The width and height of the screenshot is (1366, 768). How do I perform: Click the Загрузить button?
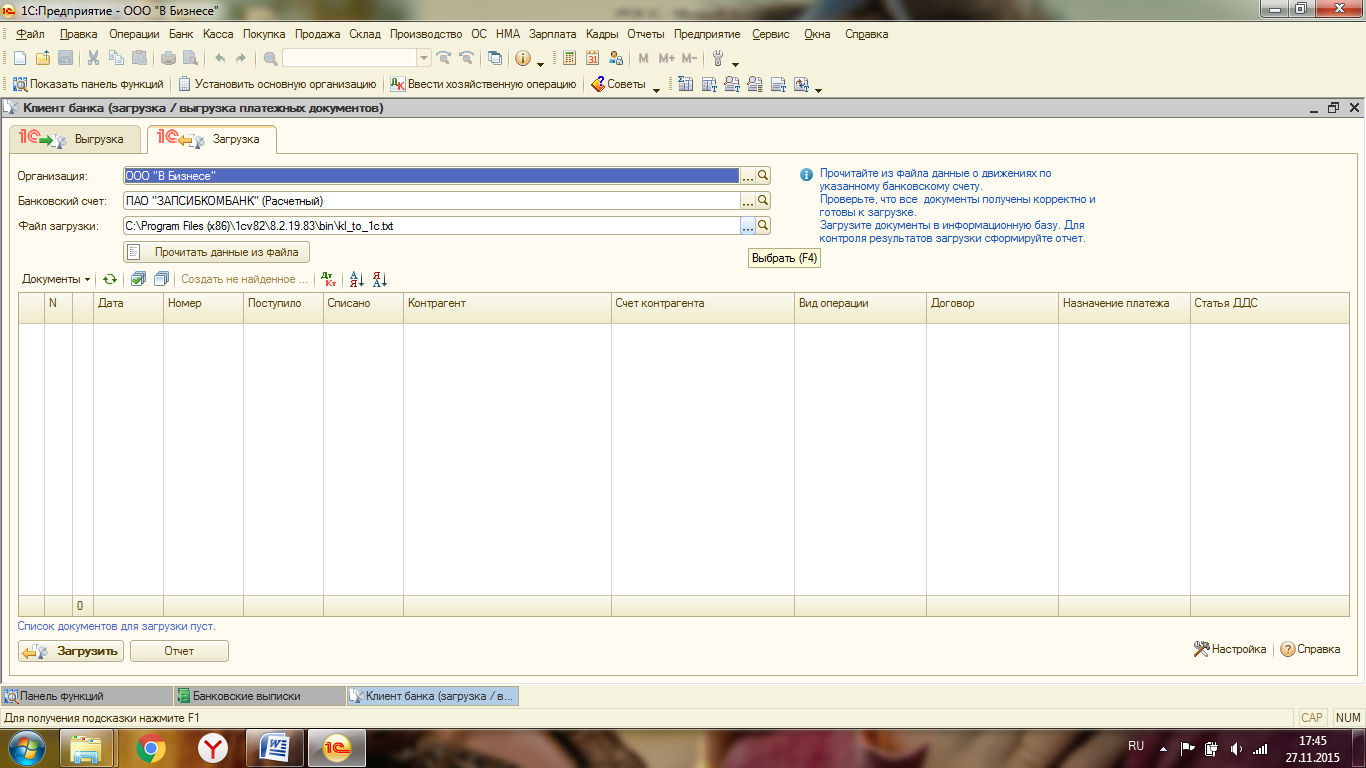click(71, 651)
